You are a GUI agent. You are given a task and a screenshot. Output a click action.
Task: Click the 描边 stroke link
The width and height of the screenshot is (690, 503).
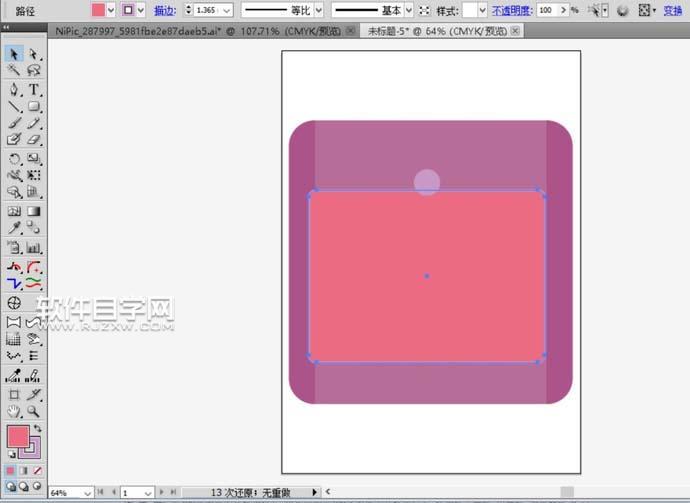pos(165,10)
